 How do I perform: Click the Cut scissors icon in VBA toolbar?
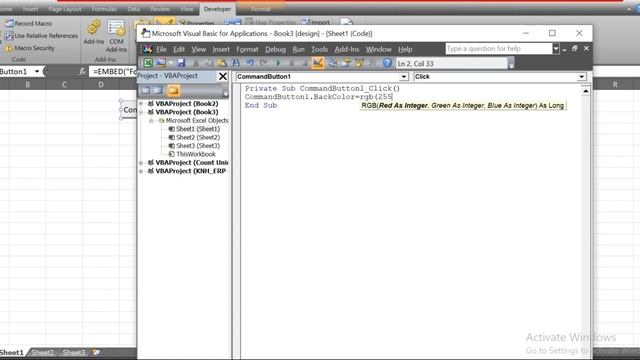point(196,63)
